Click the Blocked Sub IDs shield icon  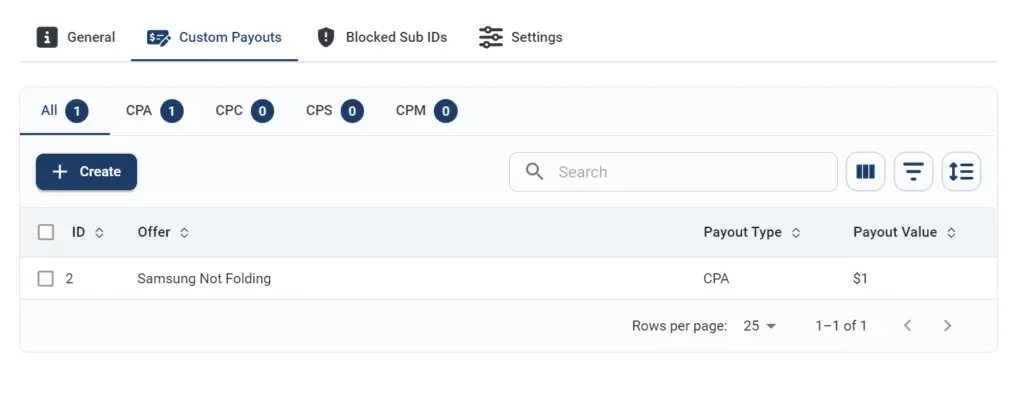(x=325, y=37)
